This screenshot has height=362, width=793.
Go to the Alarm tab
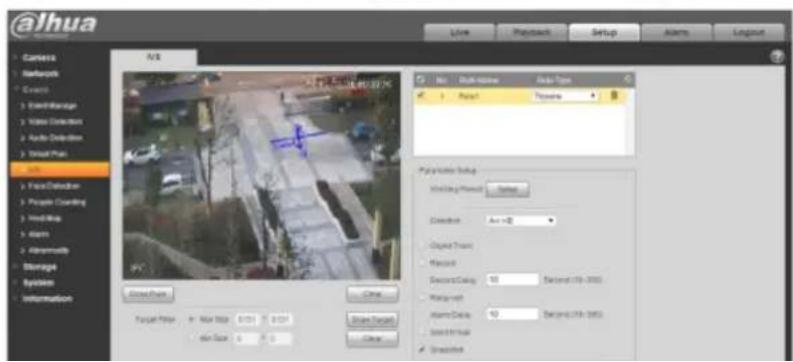tap(676, 32)
